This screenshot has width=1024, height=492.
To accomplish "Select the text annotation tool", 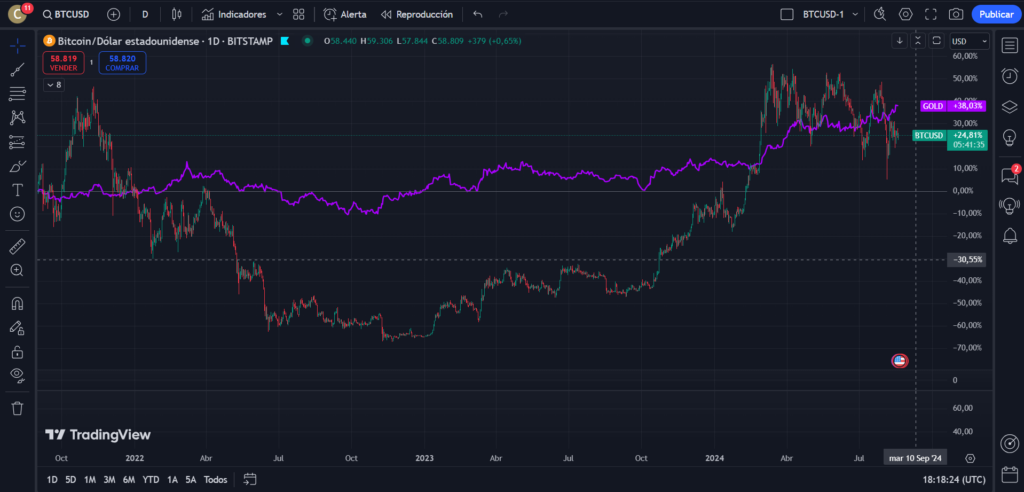I will point(18,190).
